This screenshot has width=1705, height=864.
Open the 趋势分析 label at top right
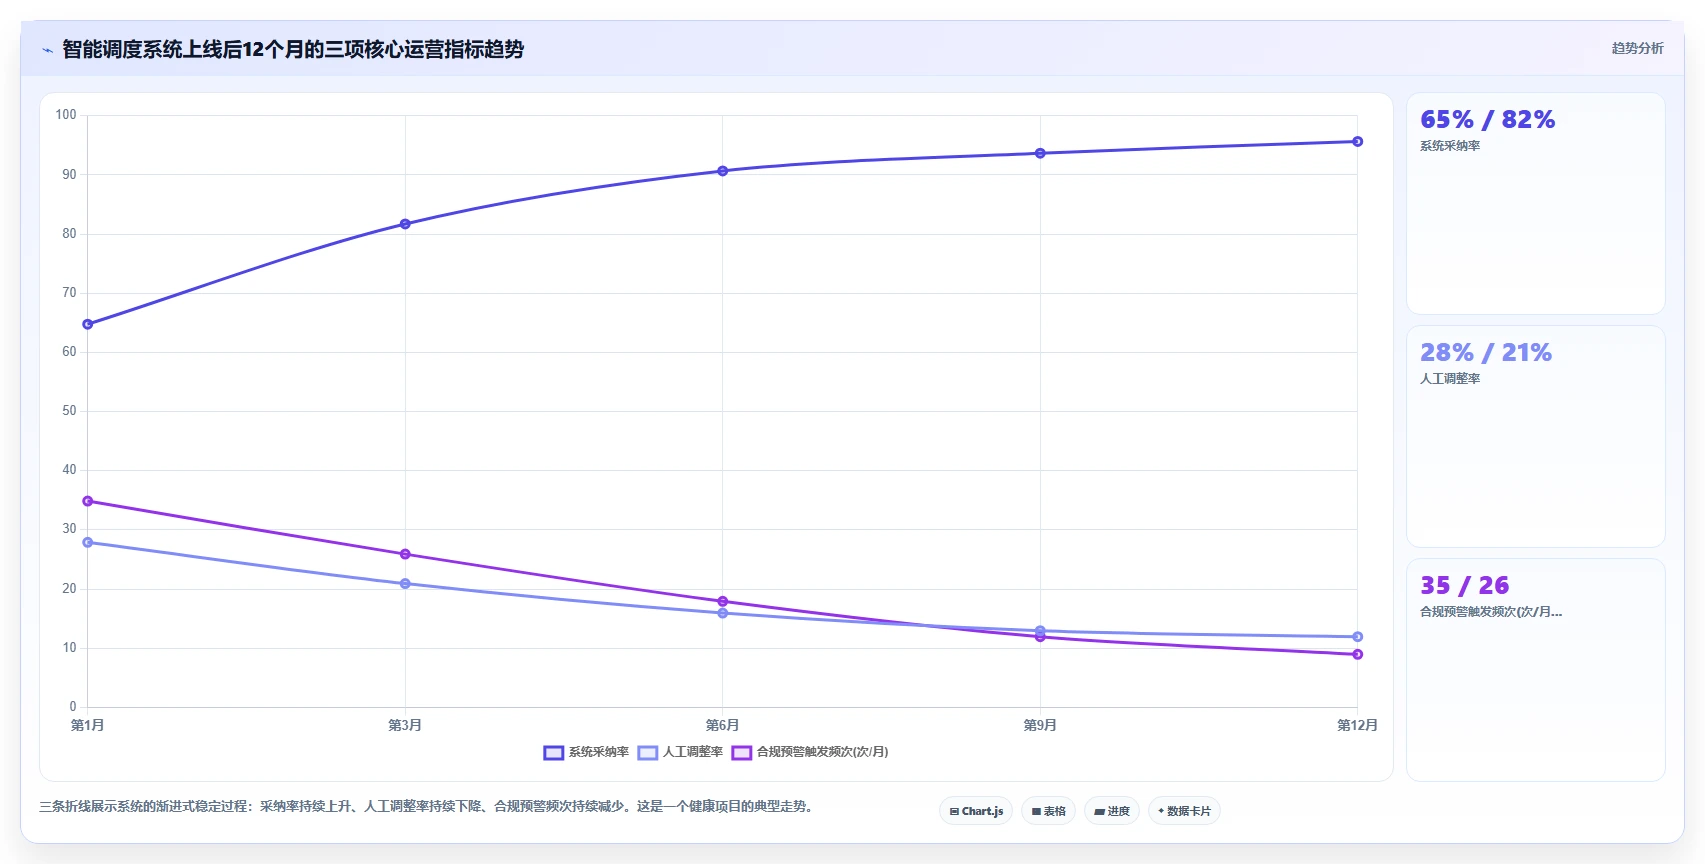tap(1637, 48)
